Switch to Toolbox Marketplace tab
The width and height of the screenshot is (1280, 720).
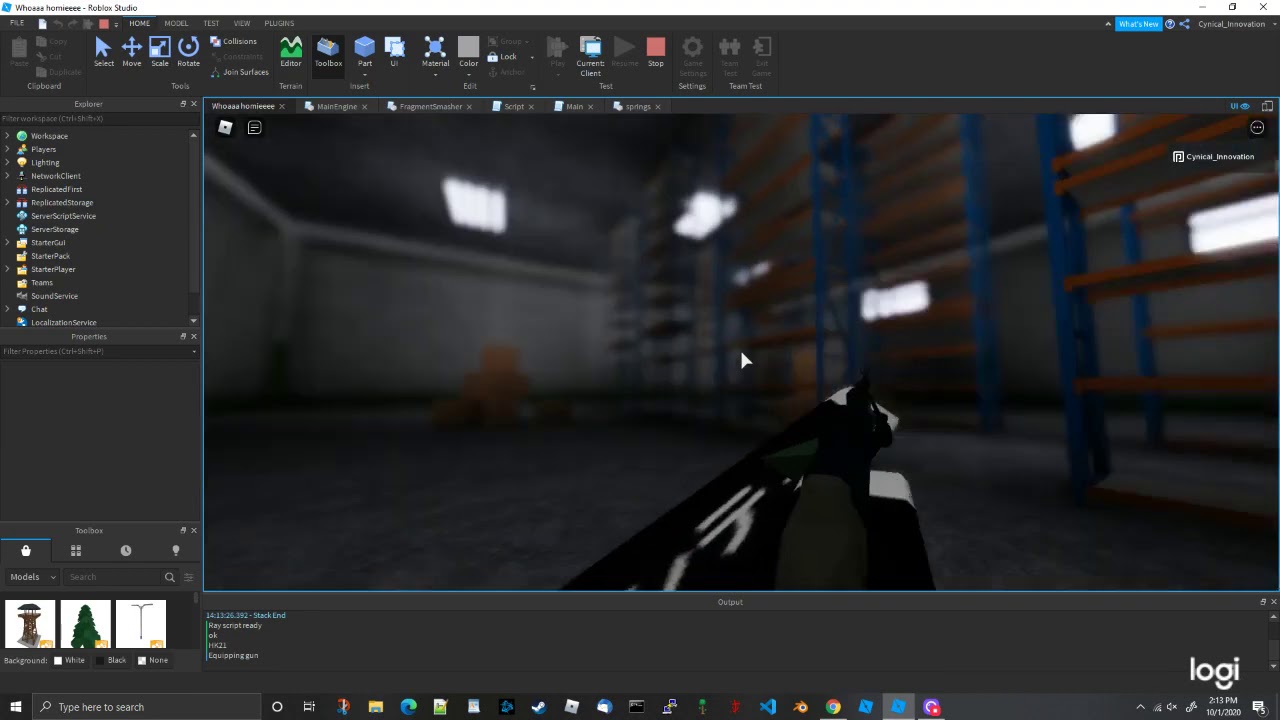26,550
